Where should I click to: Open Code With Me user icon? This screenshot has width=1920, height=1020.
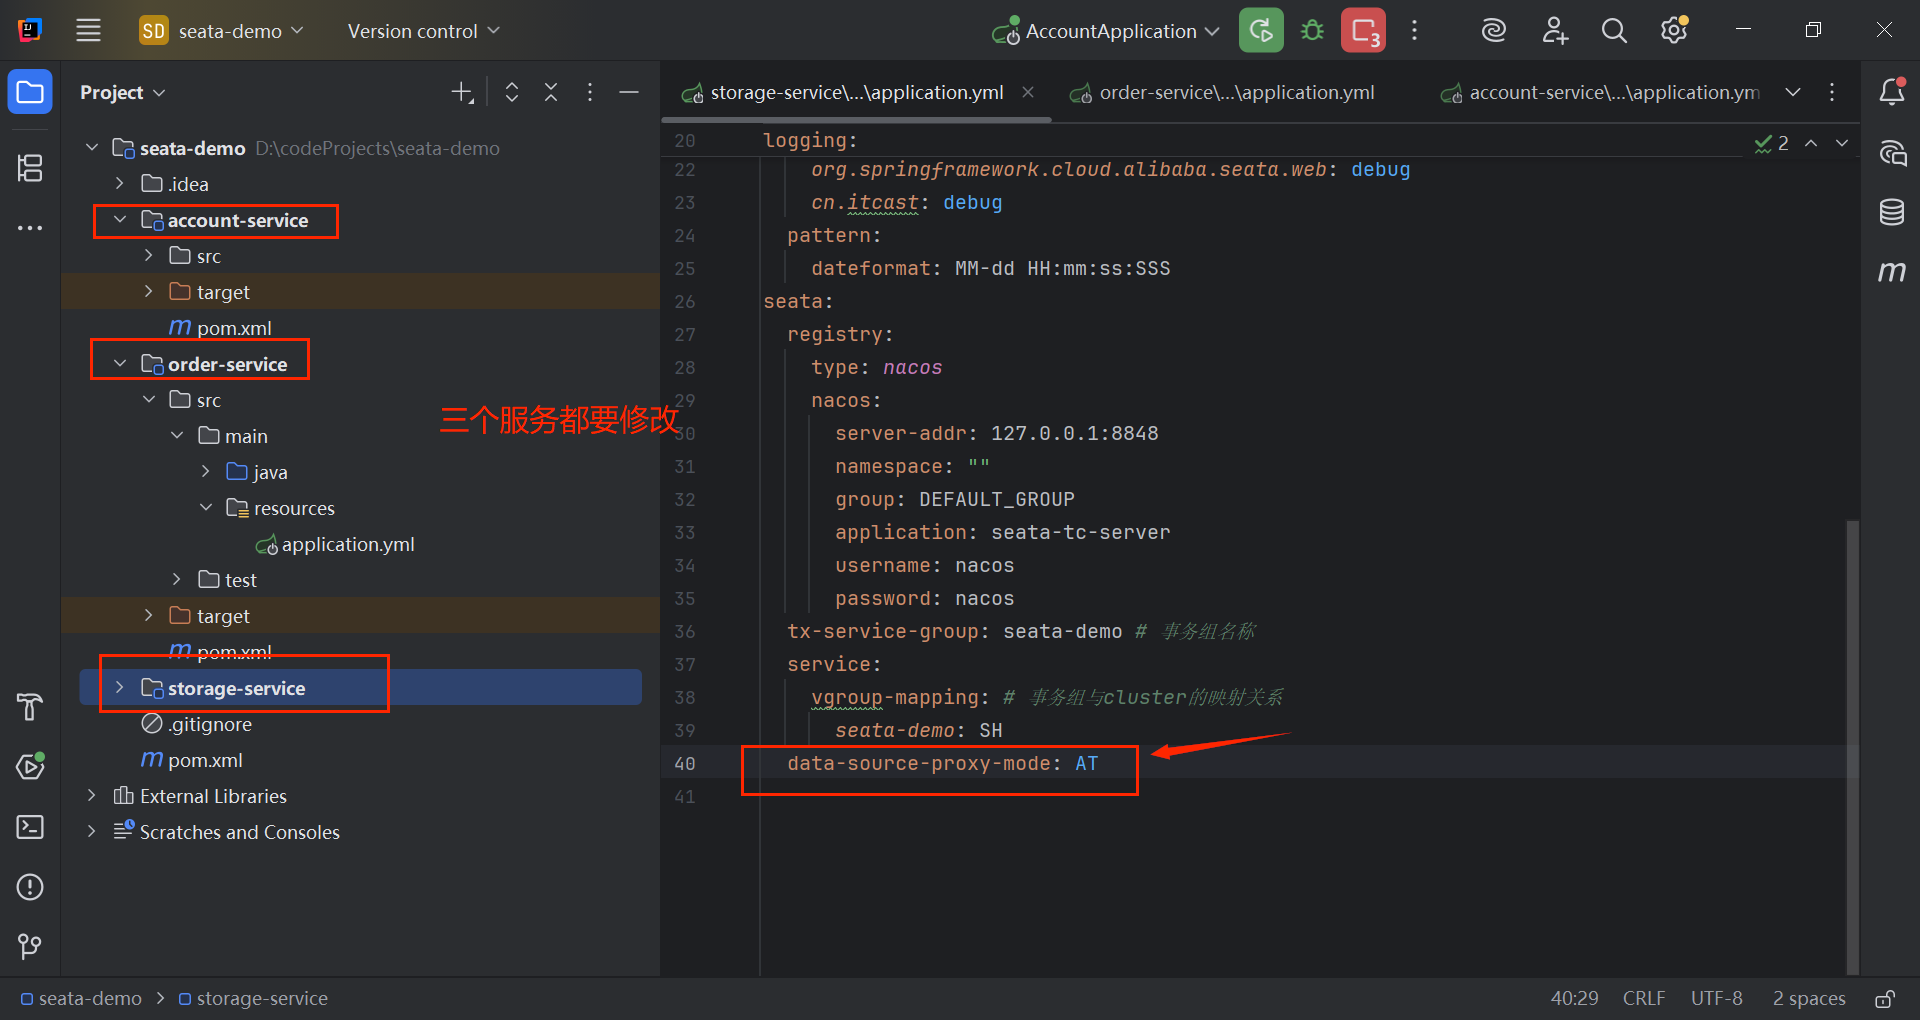click(1554, 31)
